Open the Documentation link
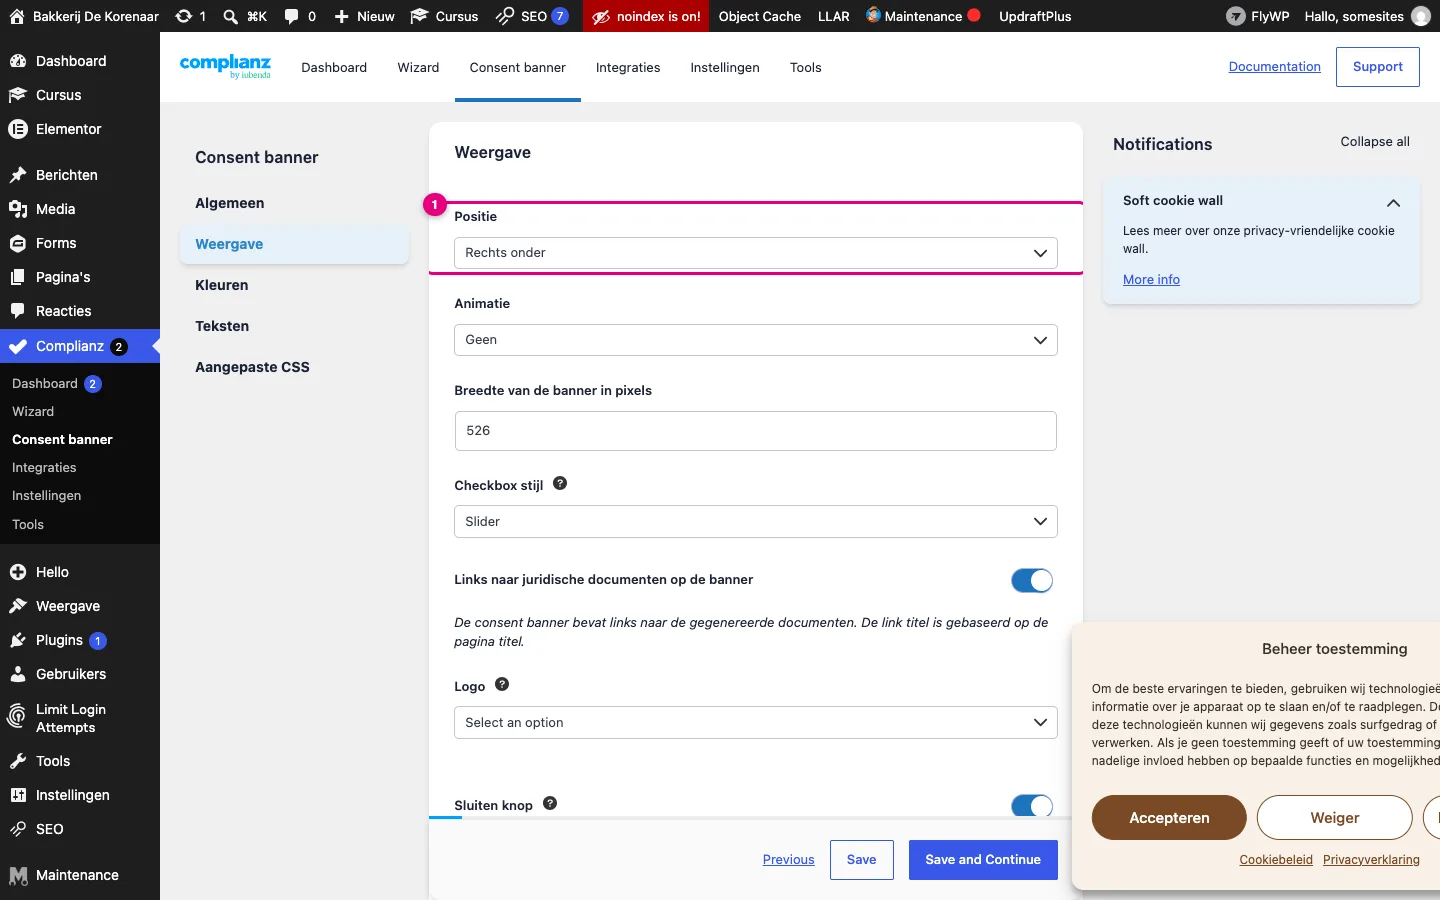Viewport: 1440px width, 900px height. 1275,67
